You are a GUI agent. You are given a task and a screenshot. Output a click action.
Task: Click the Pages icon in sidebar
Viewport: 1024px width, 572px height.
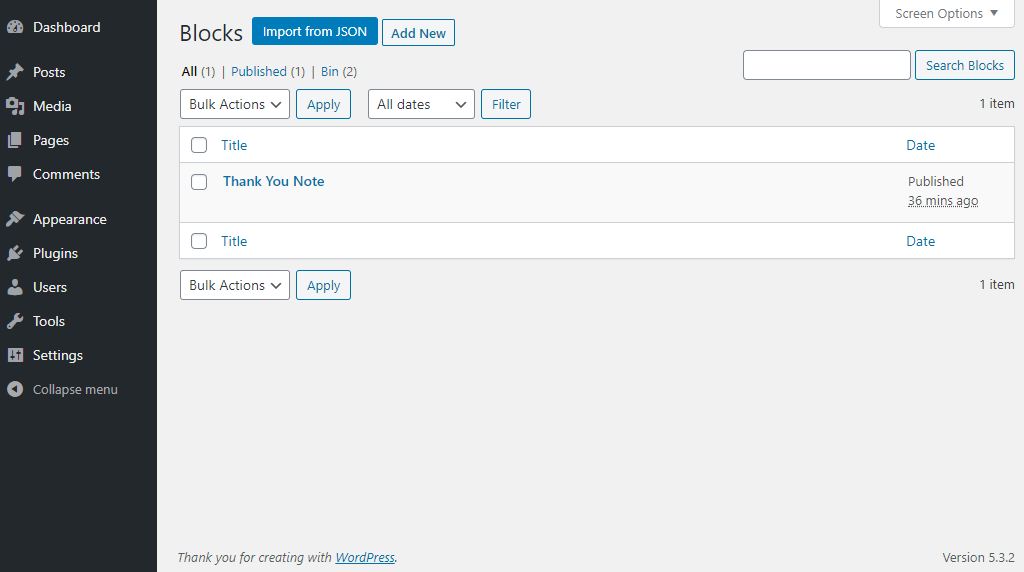[x=15, y=140]
